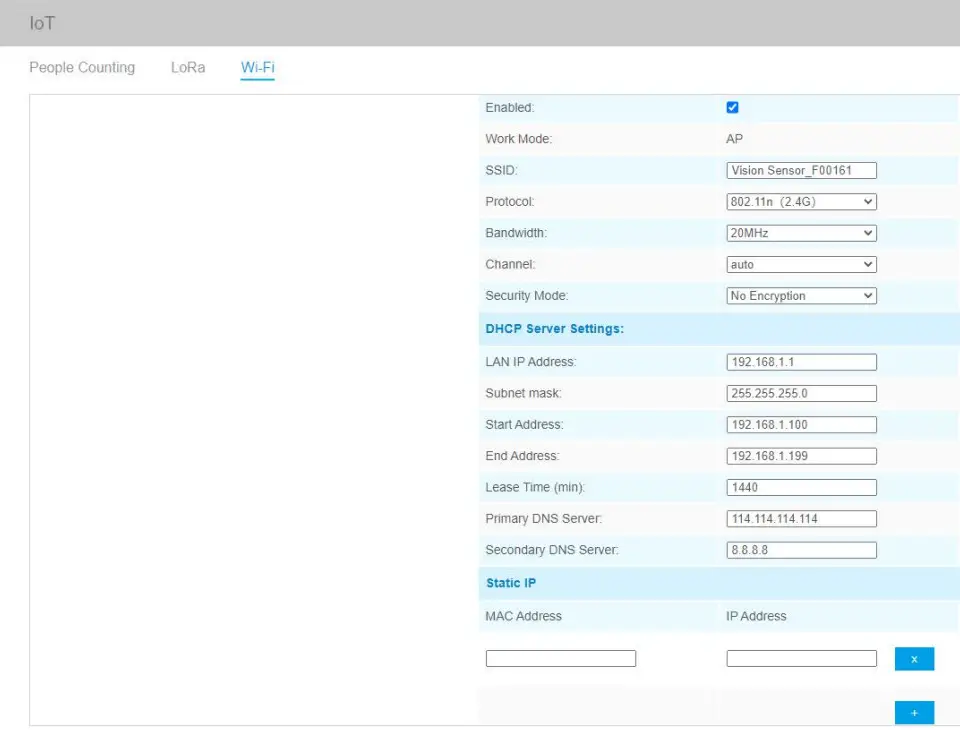The width and height of the screenshot is (960, 730).
Task: Click the static IP Address input box
Action: (x=801, y=659)
